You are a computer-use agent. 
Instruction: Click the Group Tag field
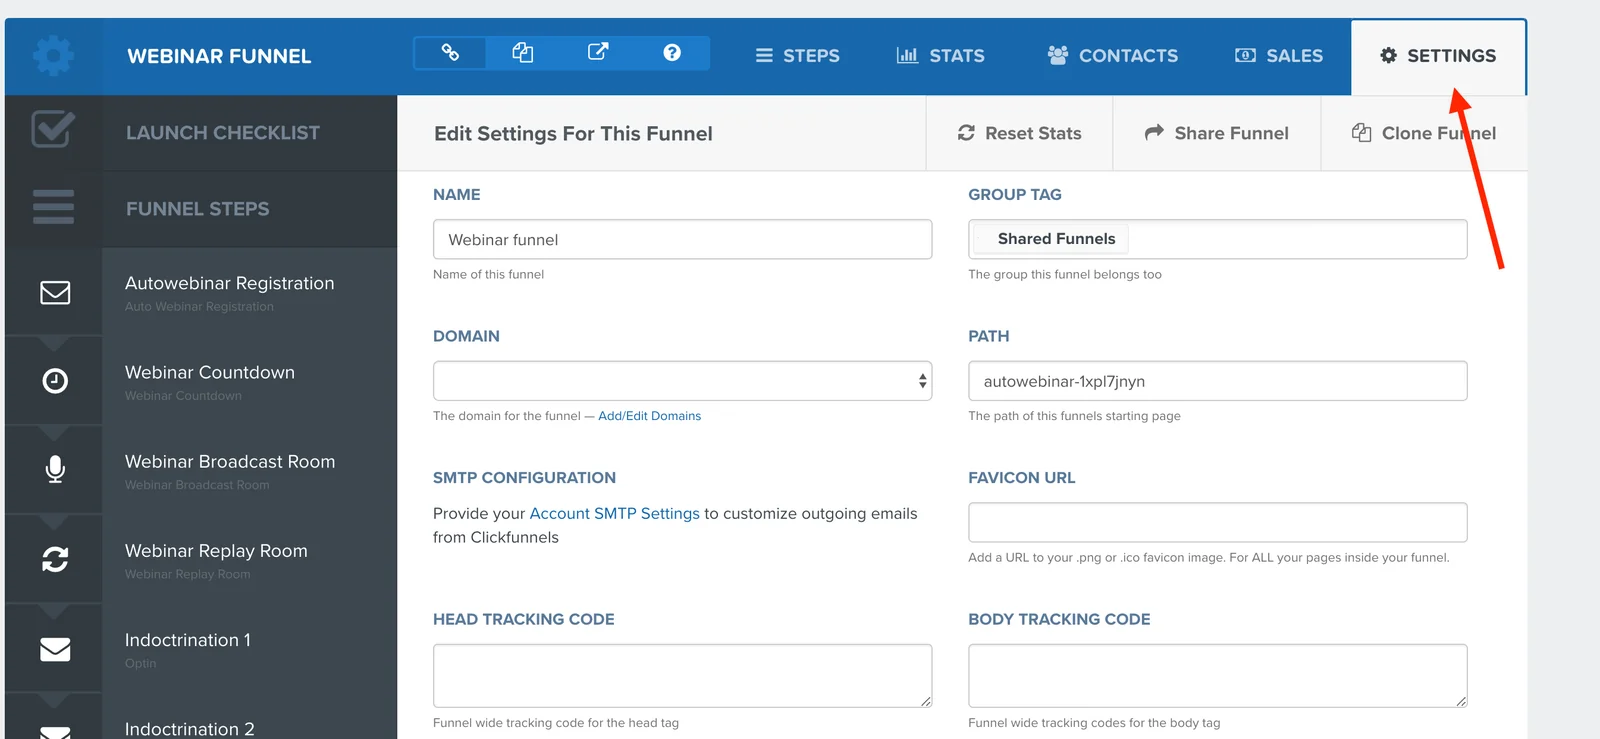click(x=1217, y=239)
